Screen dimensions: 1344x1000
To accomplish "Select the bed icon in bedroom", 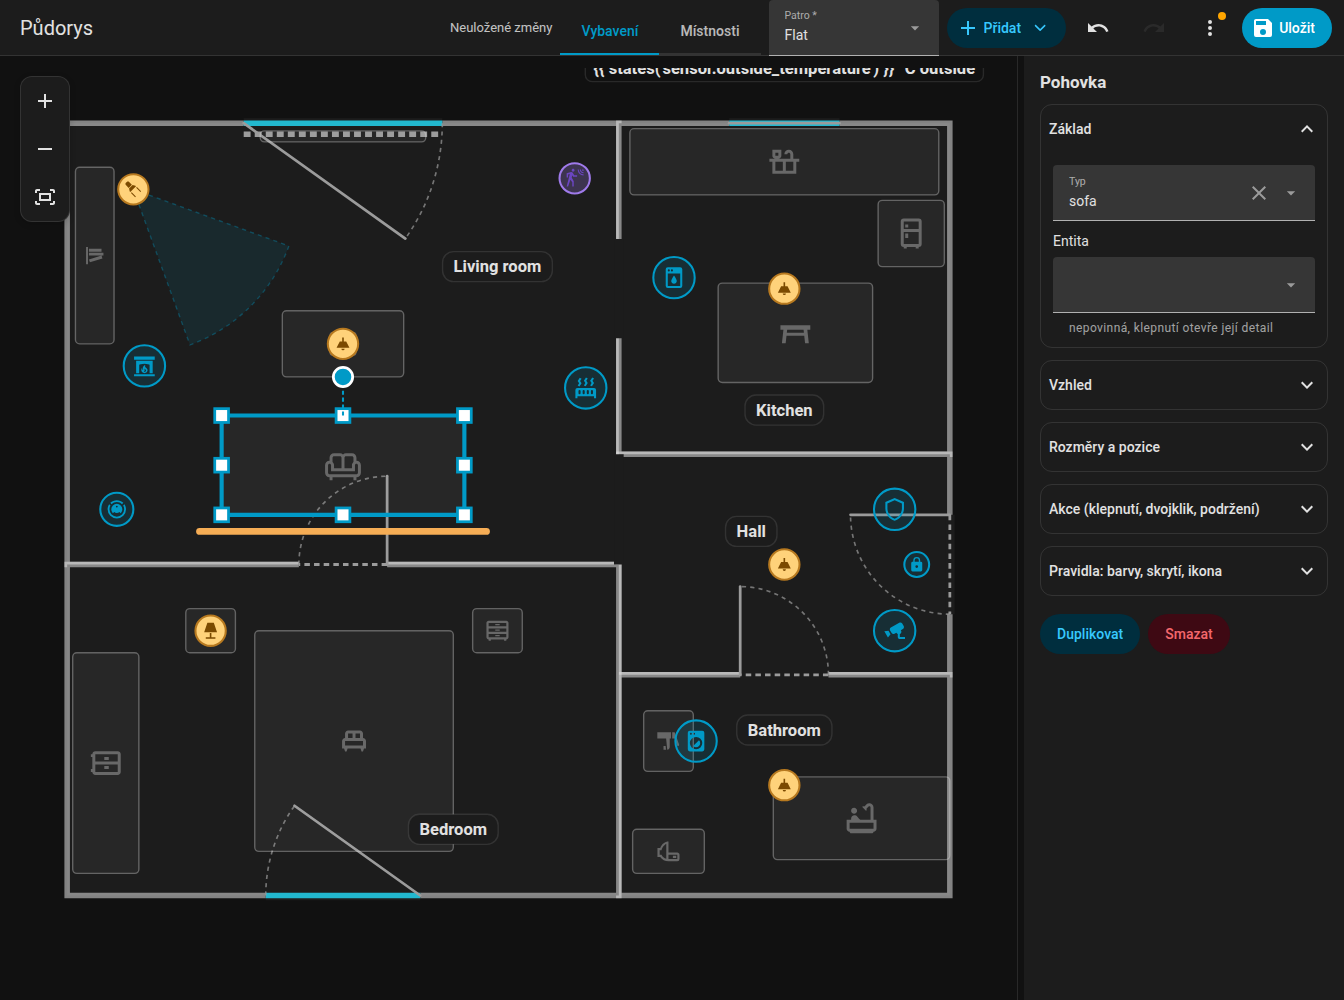I will [354, 741].
